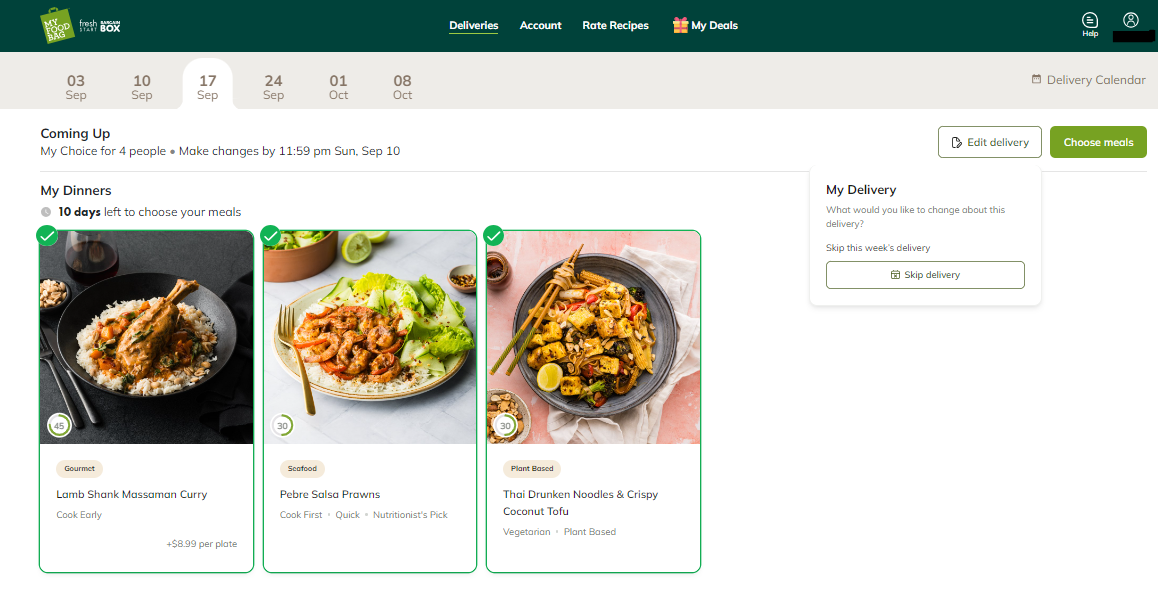The image size is (1158, 590).
Task: Open the user profile icon
Action: click(x=1131, y=20)
